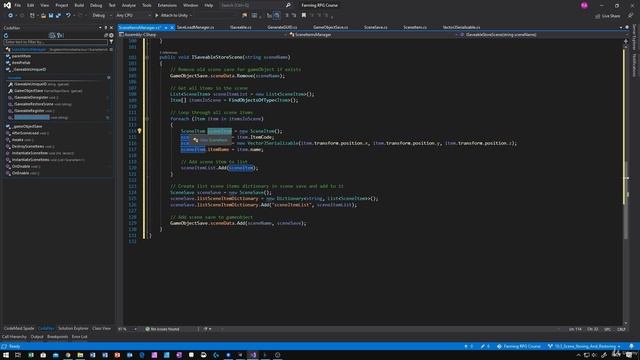Switch to the Solution Explorer tab
The width and height of the screenshot is (640, 360).
[73, 329]
